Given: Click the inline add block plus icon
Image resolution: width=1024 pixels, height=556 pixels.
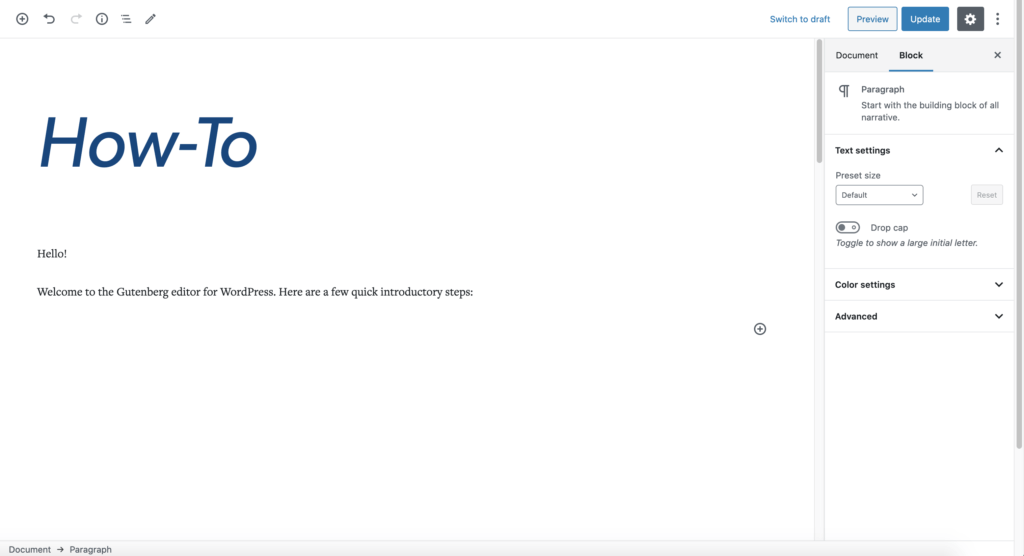Looking at the screenshot, I should click(760, 329).
